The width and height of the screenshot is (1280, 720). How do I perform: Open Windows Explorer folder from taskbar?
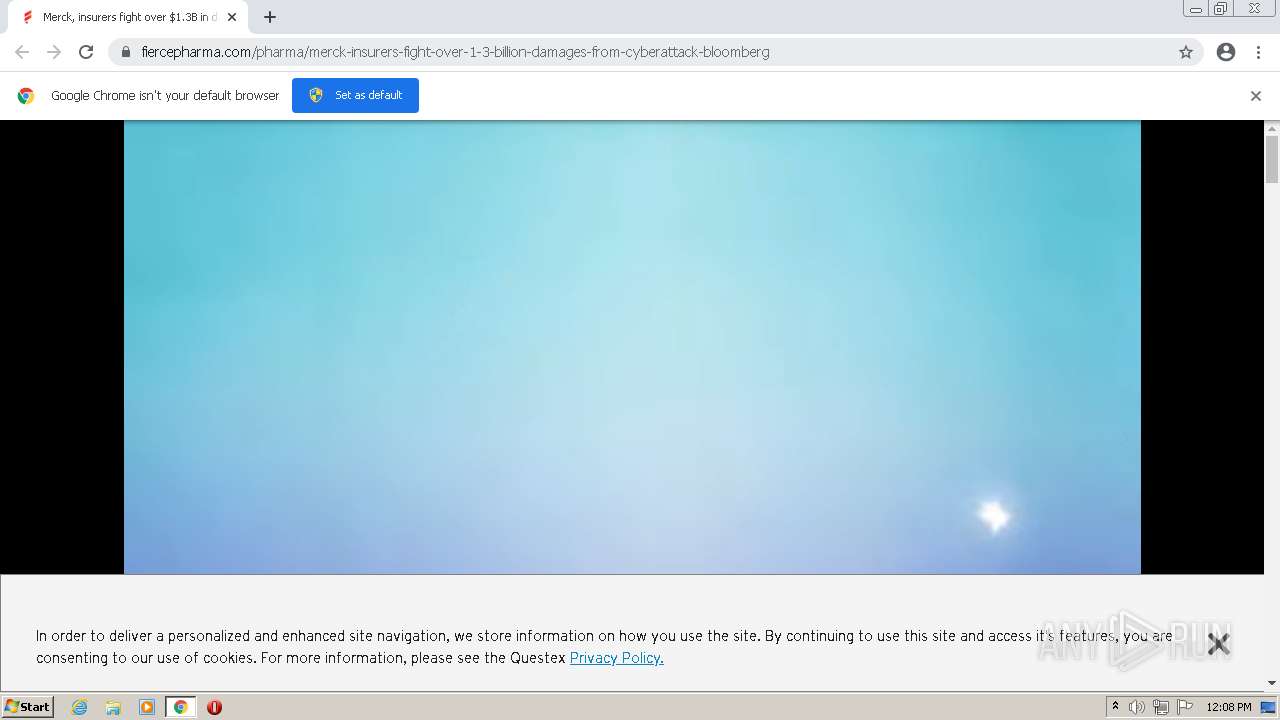(113, 707)
